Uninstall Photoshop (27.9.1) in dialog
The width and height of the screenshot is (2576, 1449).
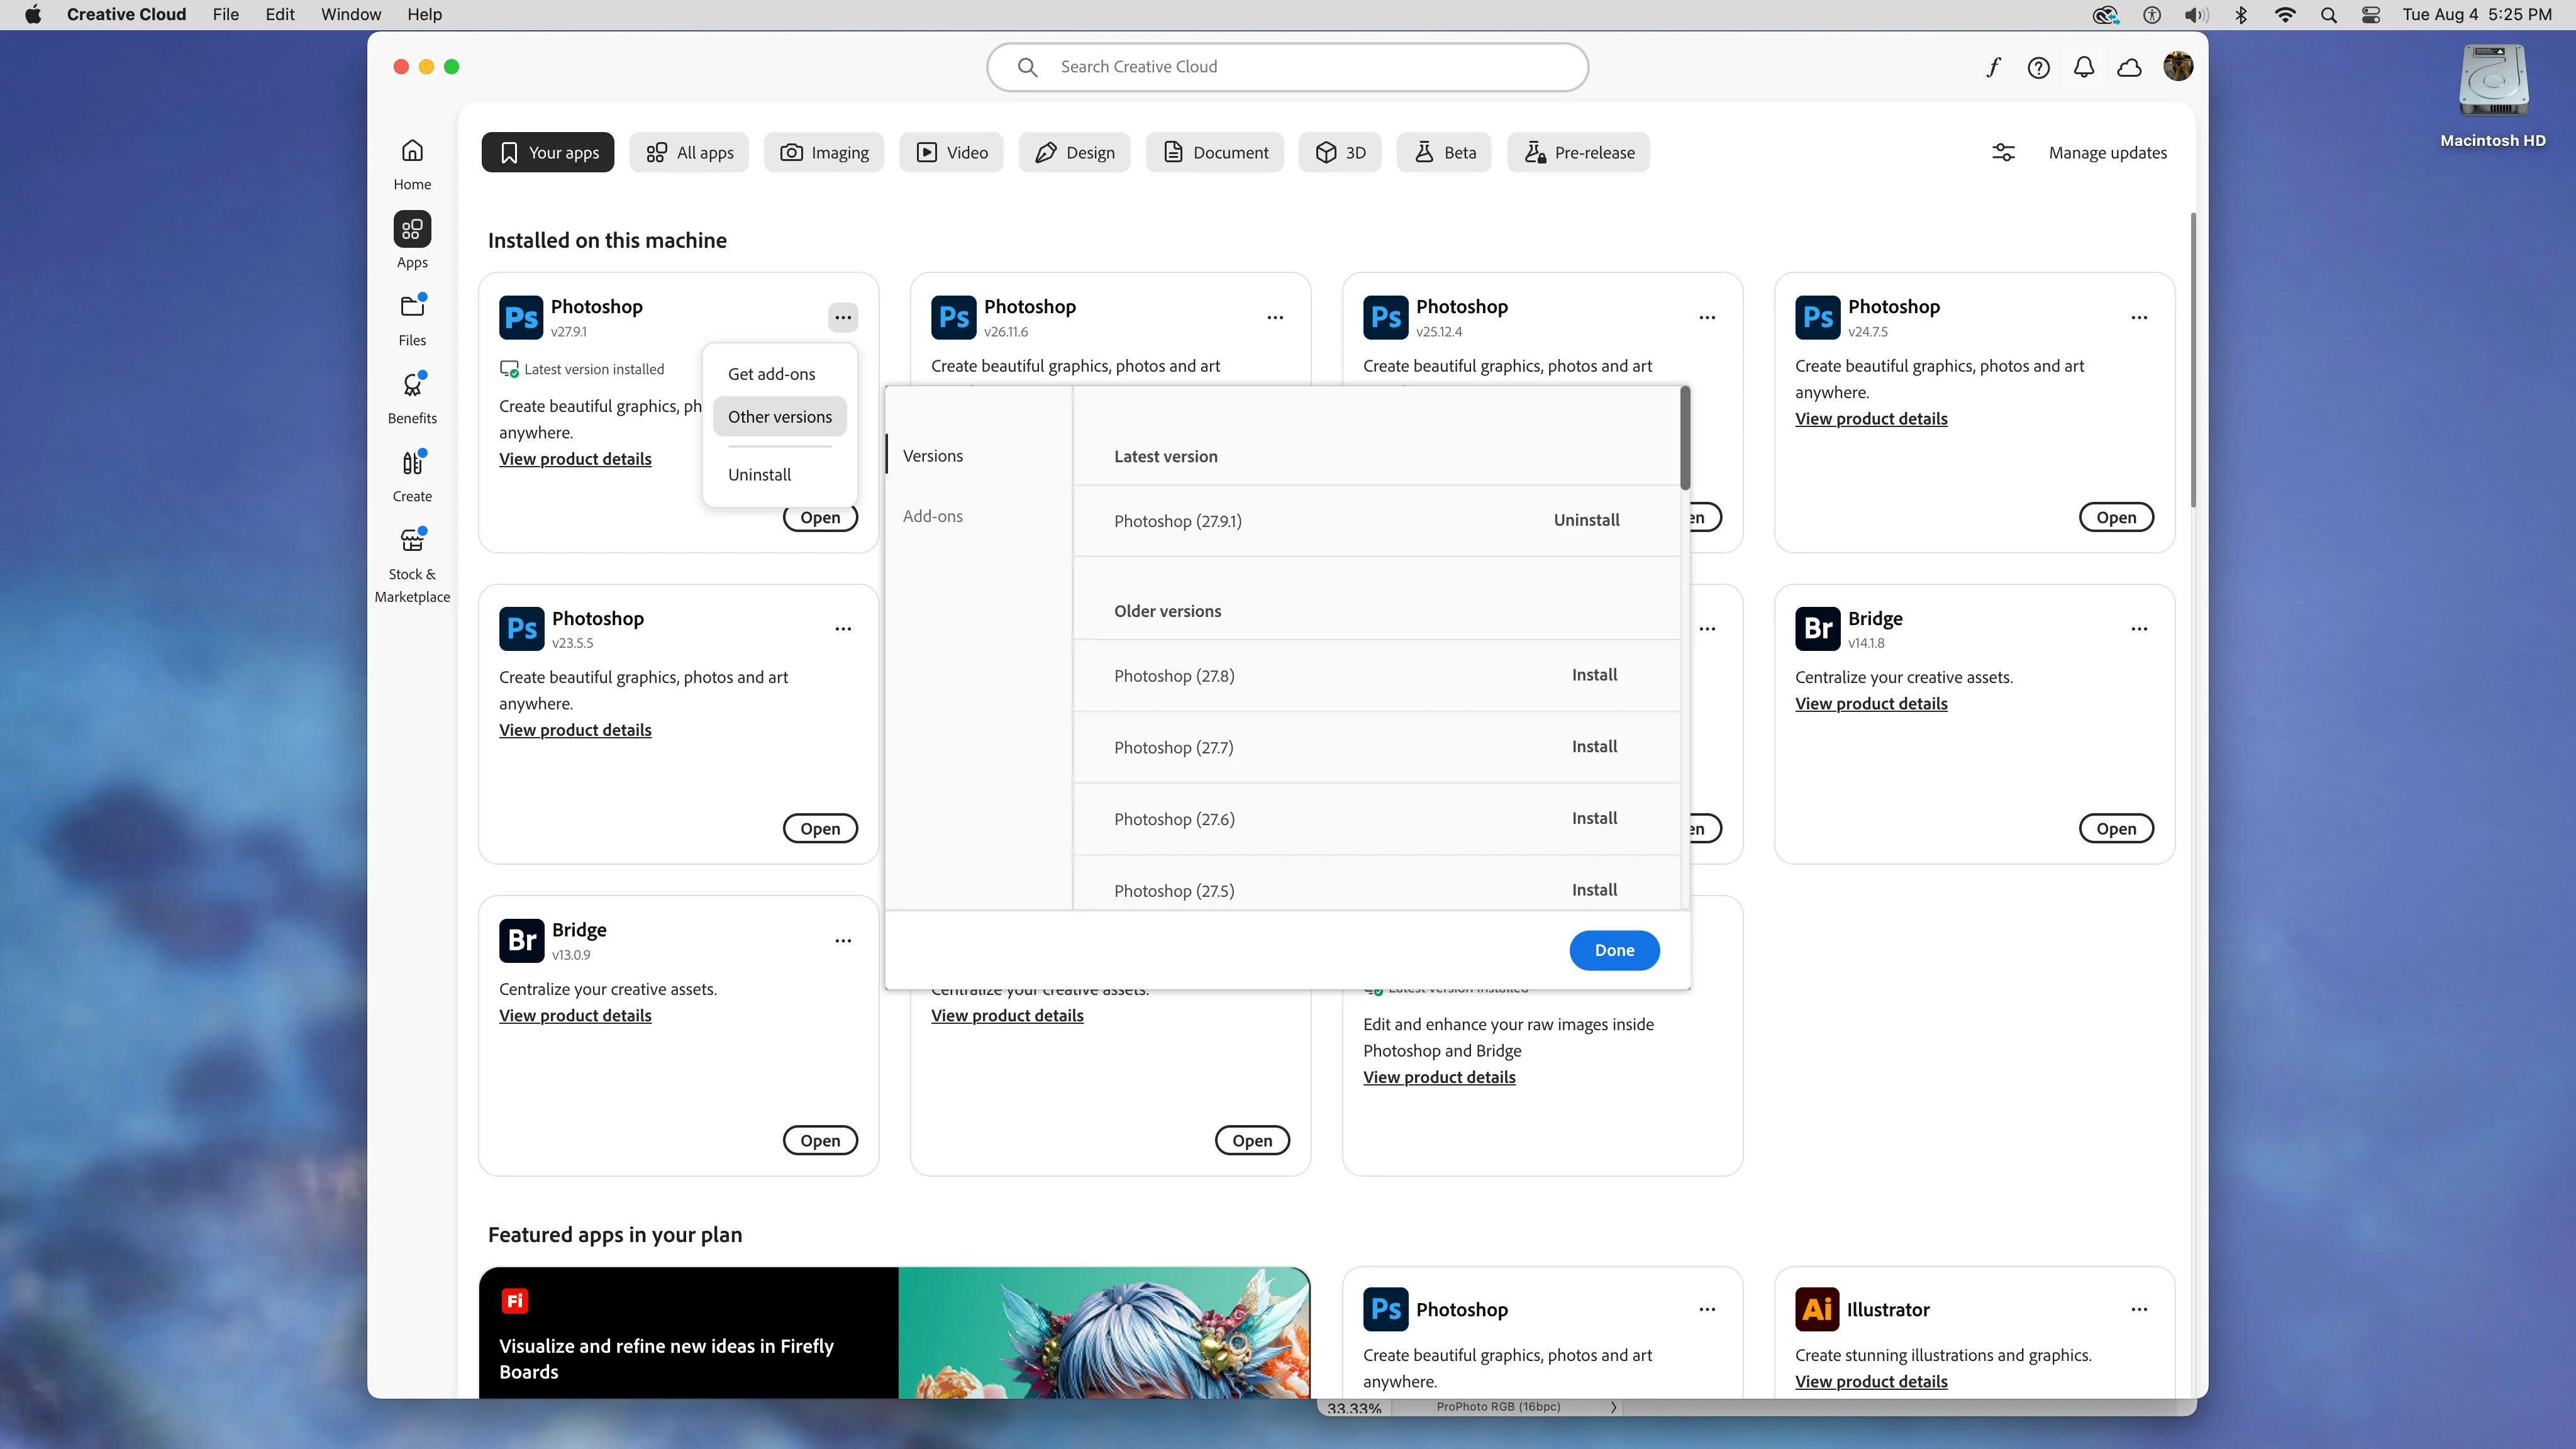click(1586, 521)
